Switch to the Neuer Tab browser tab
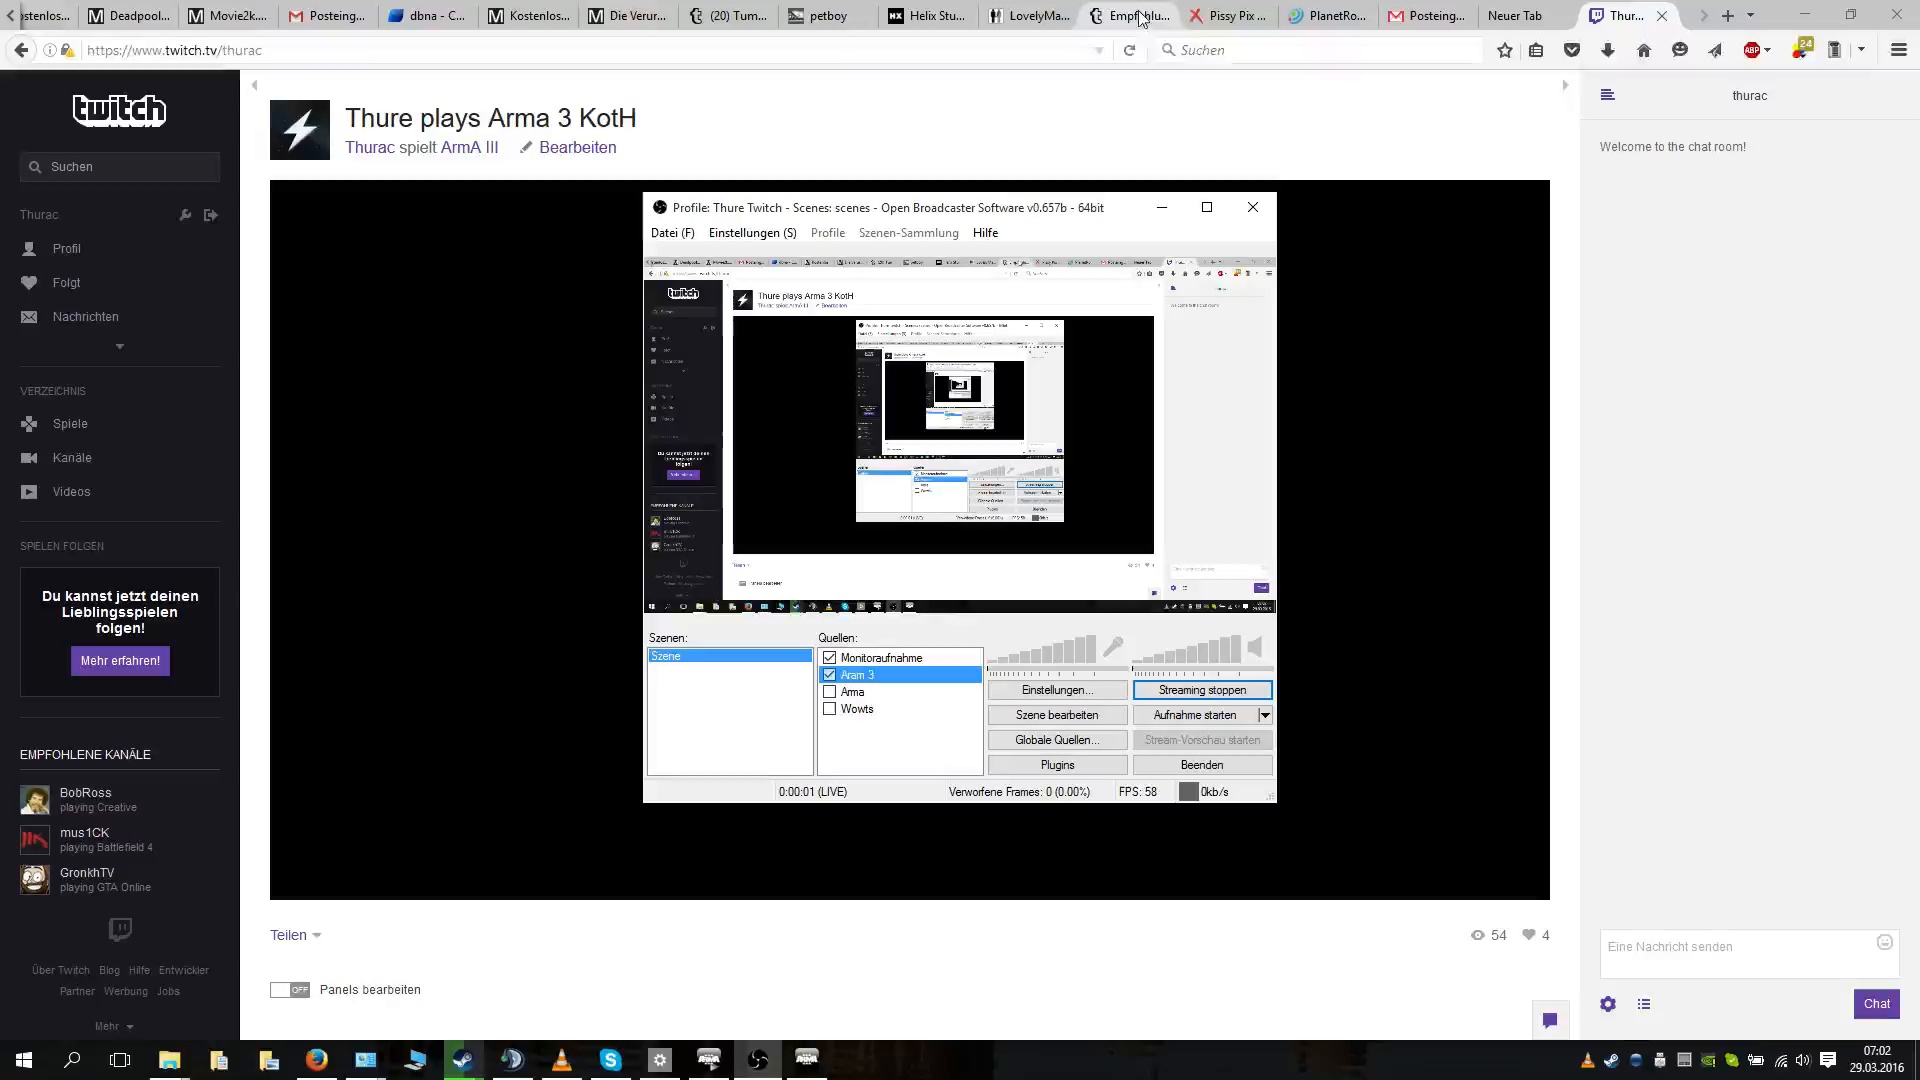1920x1080 pixels. 1514,16
